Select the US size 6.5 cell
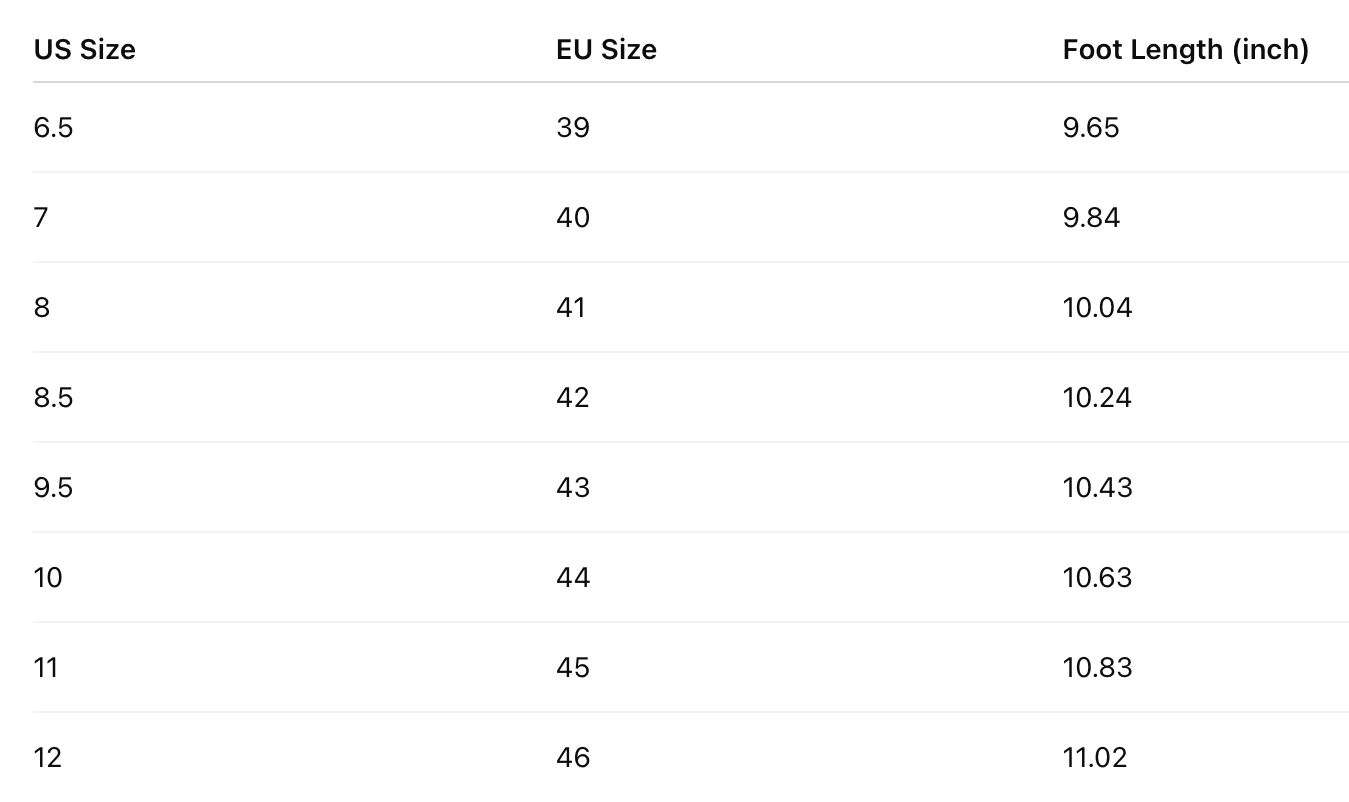Viewport: 1349px width, 802px height. tap(53, 128)
